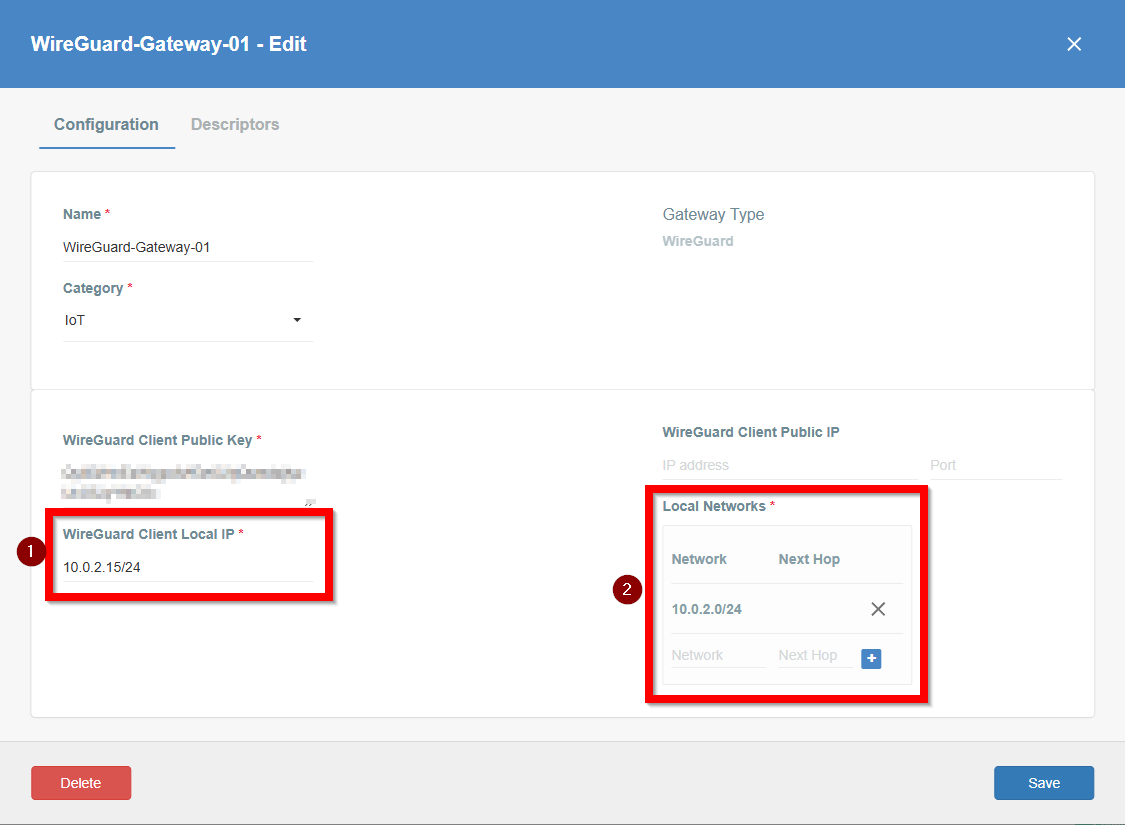1125x825 pixels.
Task: Remove the 10.0.2.0/24 local network entry
Action: [877, 609]
